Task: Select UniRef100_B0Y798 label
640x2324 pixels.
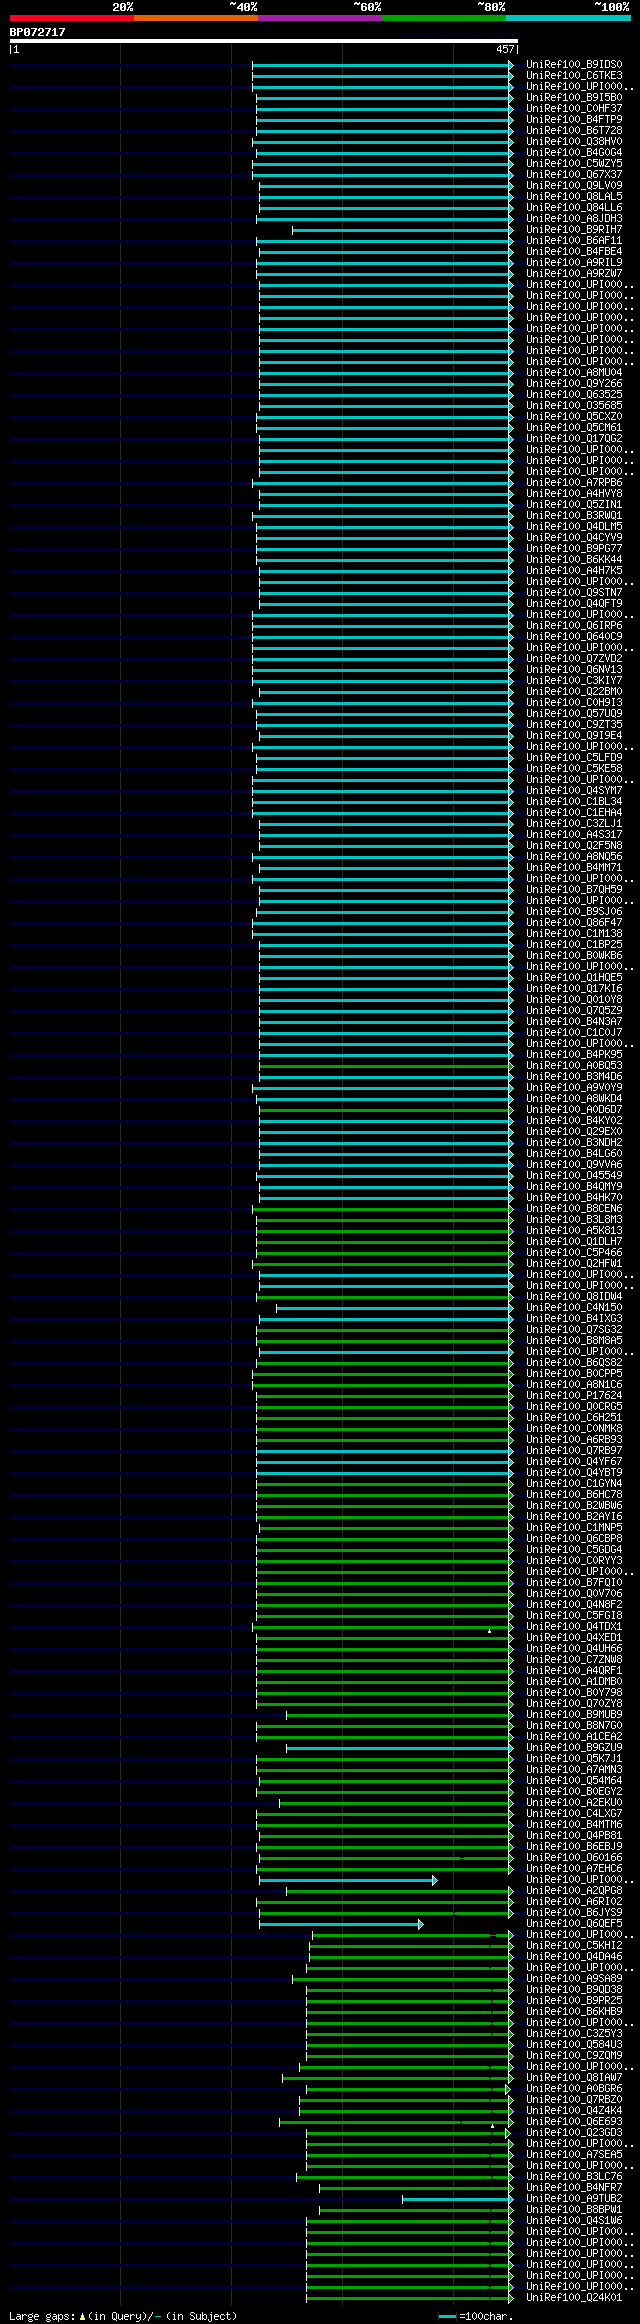Action: pos(574,1693)
